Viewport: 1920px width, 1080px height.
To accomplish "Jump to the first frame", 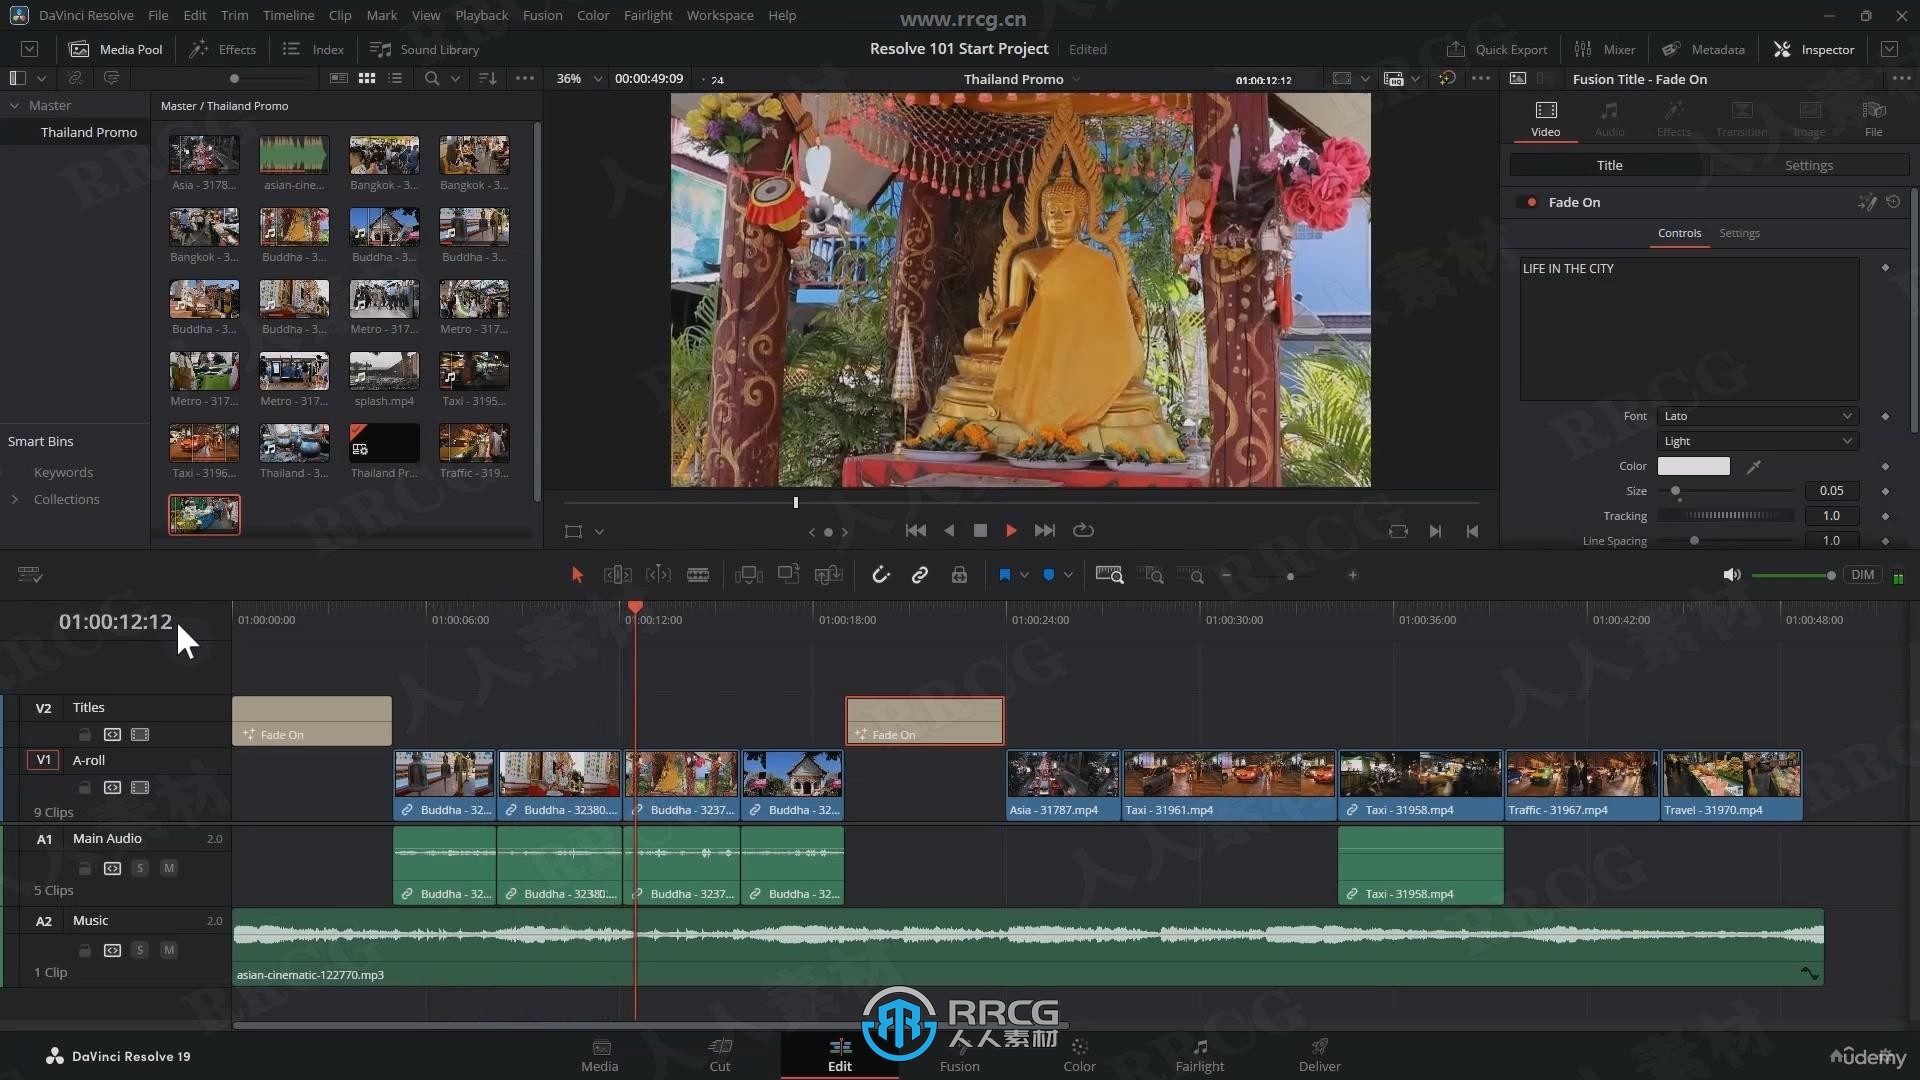I will [915, 531].
